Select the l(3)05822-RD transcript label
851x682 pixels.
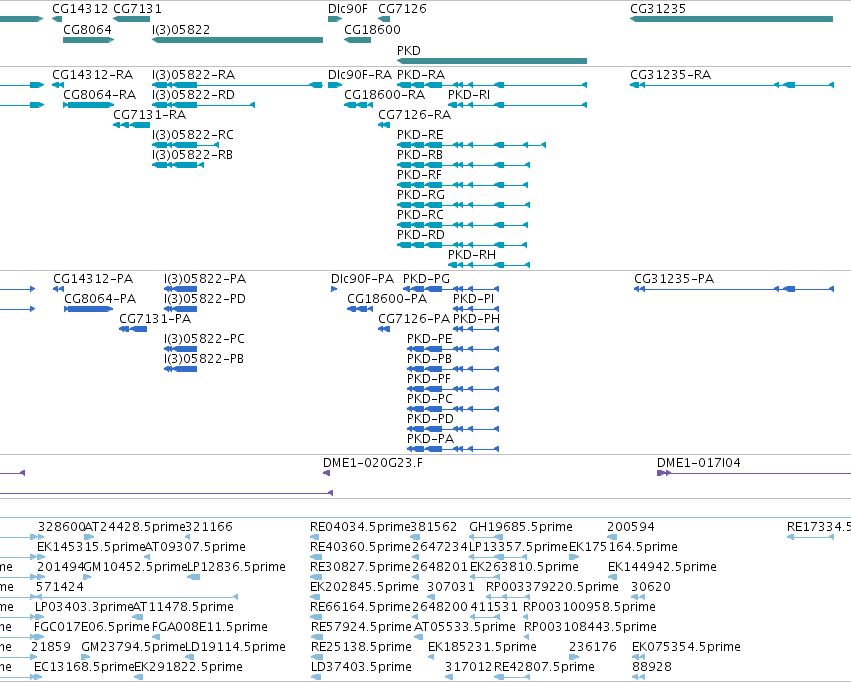click(x=193, y=94)
